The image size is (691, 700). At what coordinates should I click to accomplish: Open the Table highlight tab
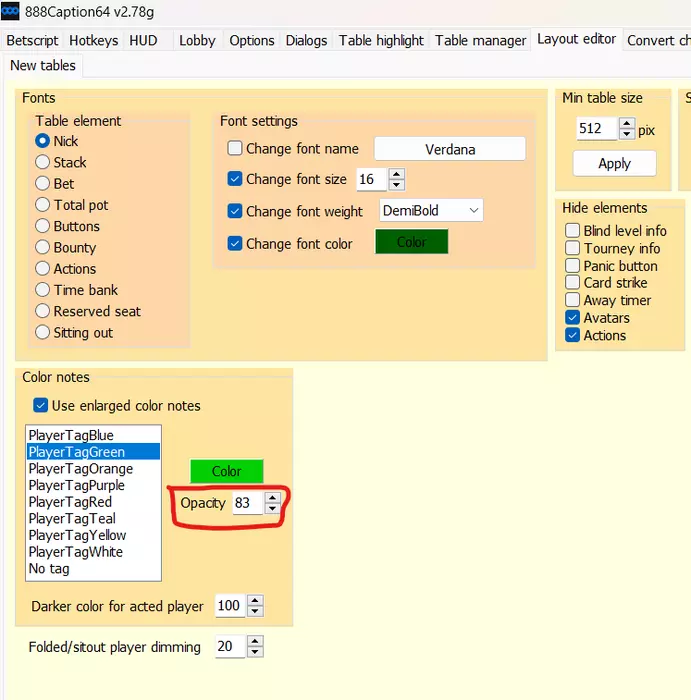tap(381, 41)
